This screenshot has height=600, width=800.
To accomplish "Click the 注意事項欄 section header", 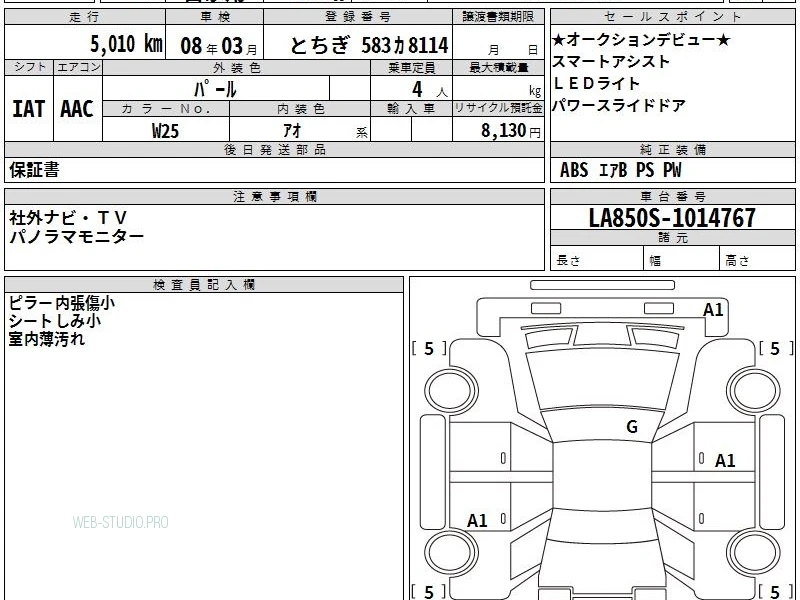I will (274, 197).
